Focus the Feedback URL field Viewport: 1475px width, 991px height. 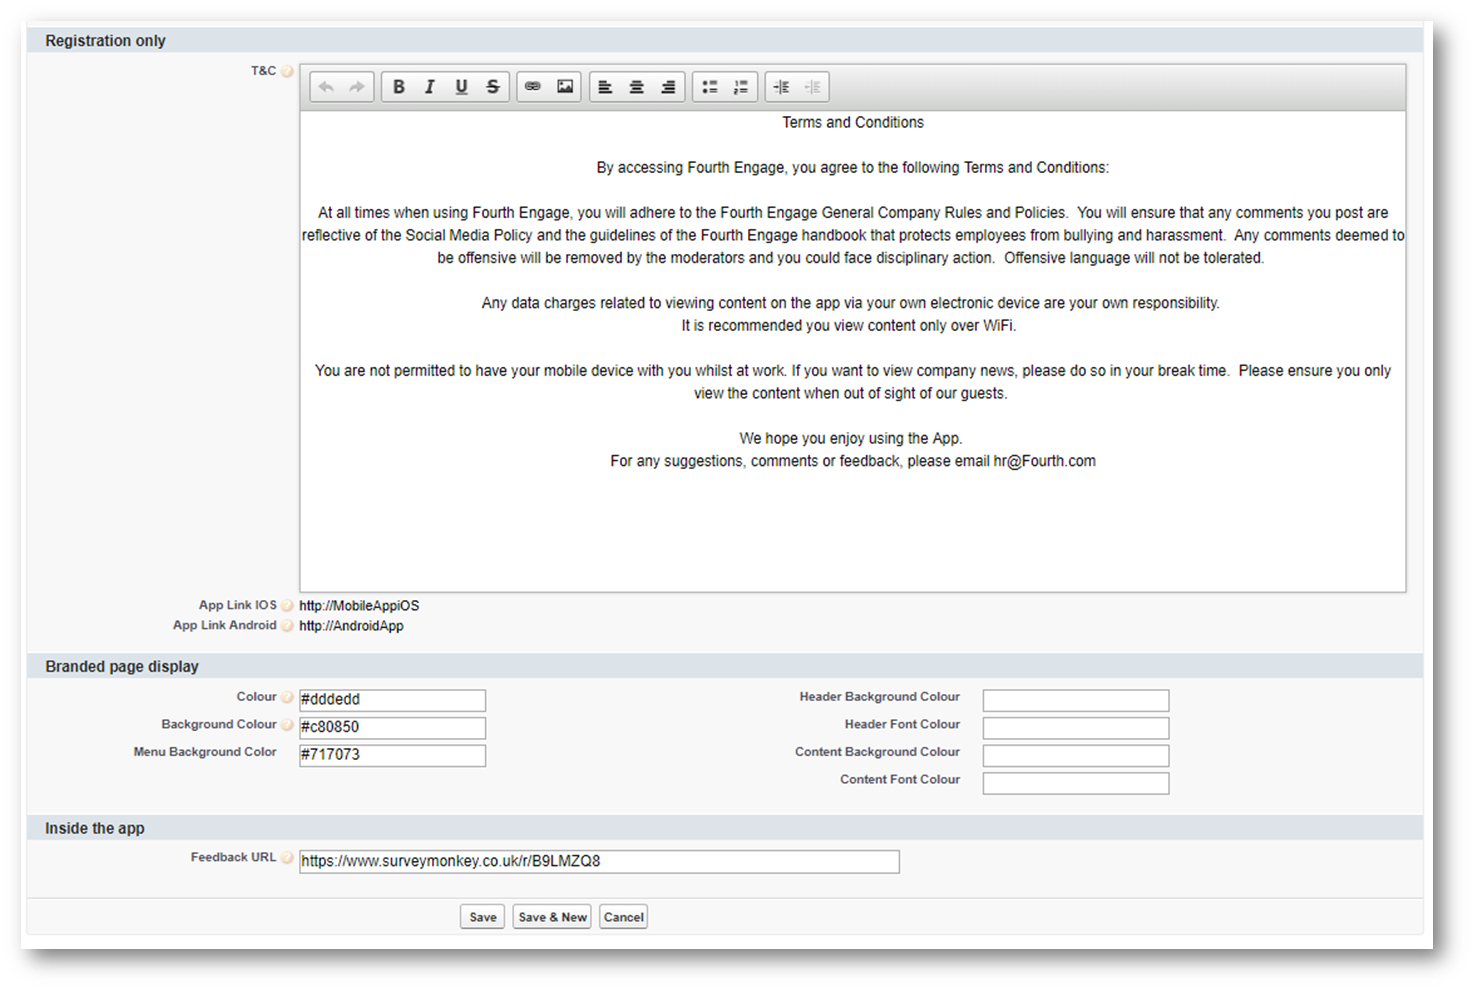click(x=598, y=862)
